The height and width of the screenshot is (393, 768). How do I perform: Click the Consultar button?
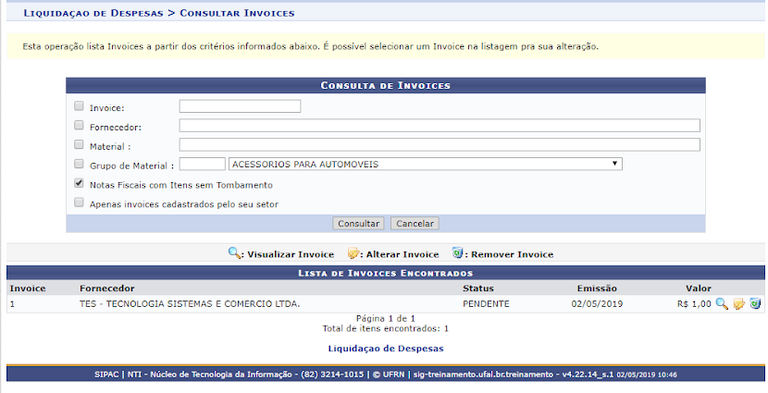coord(359,223)
